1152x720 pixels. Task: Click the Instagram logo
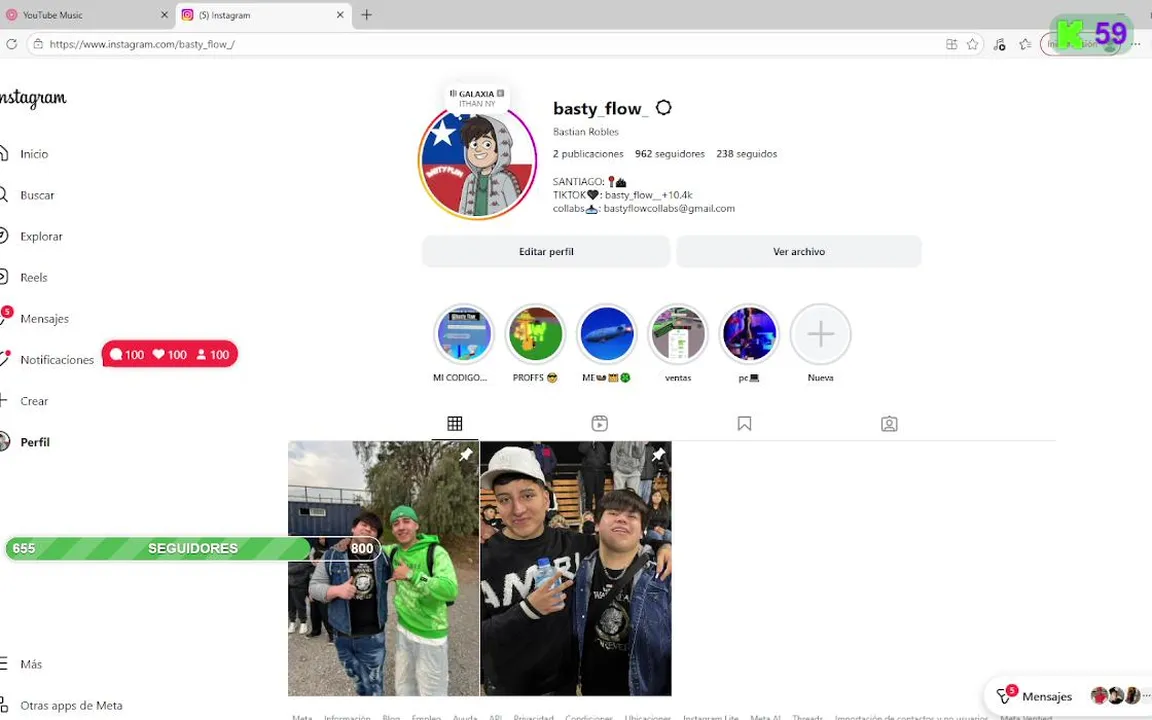(x=33, y=98)
